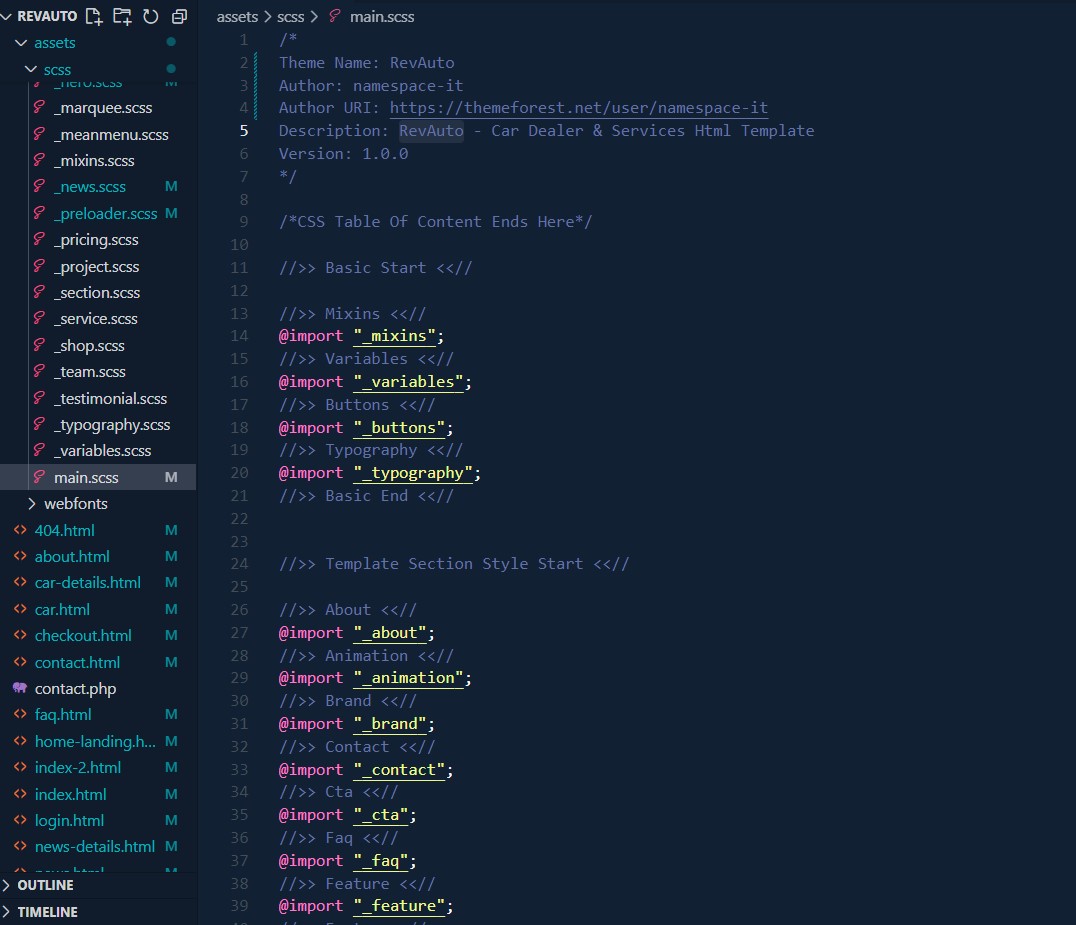Click the PHP elephant icon for contact.php
1076x925 pixels.
20,689
